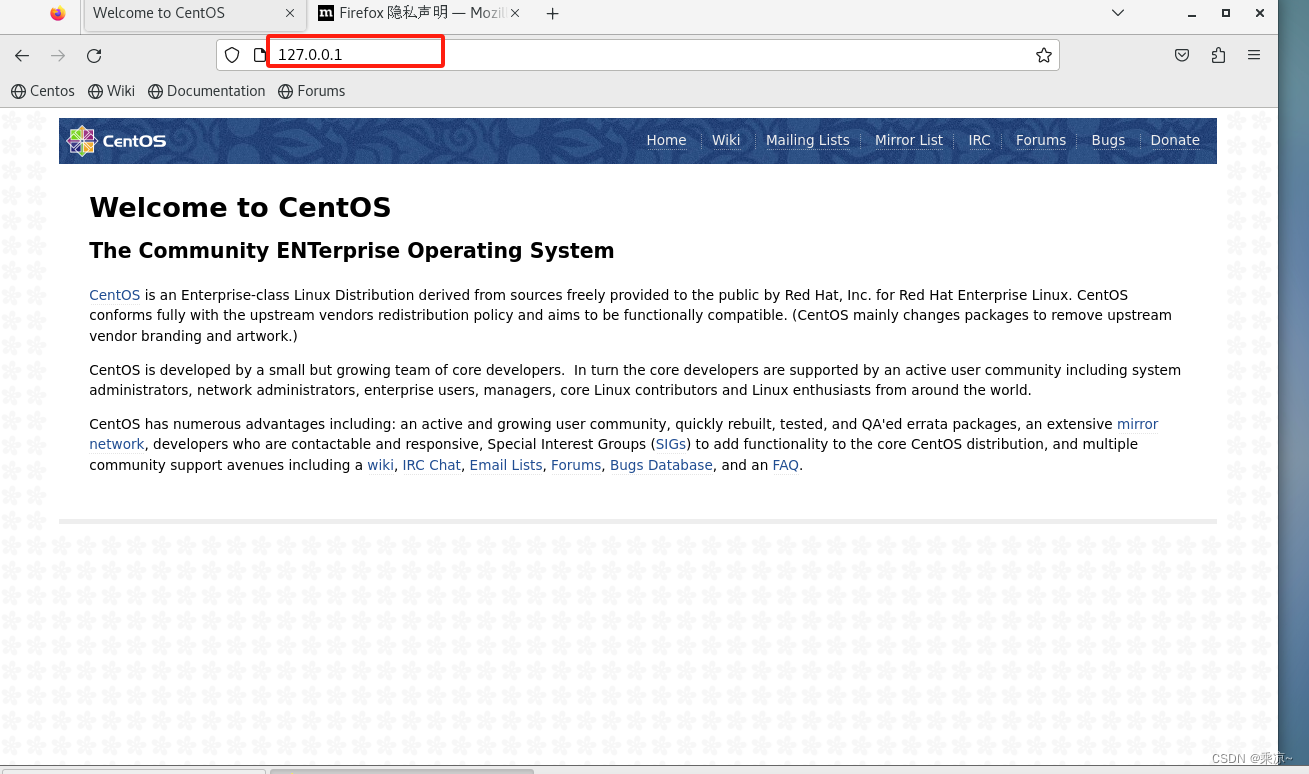Reload the current page
This screenshot has width=1309, height=774.
click(x=94, y=56)
